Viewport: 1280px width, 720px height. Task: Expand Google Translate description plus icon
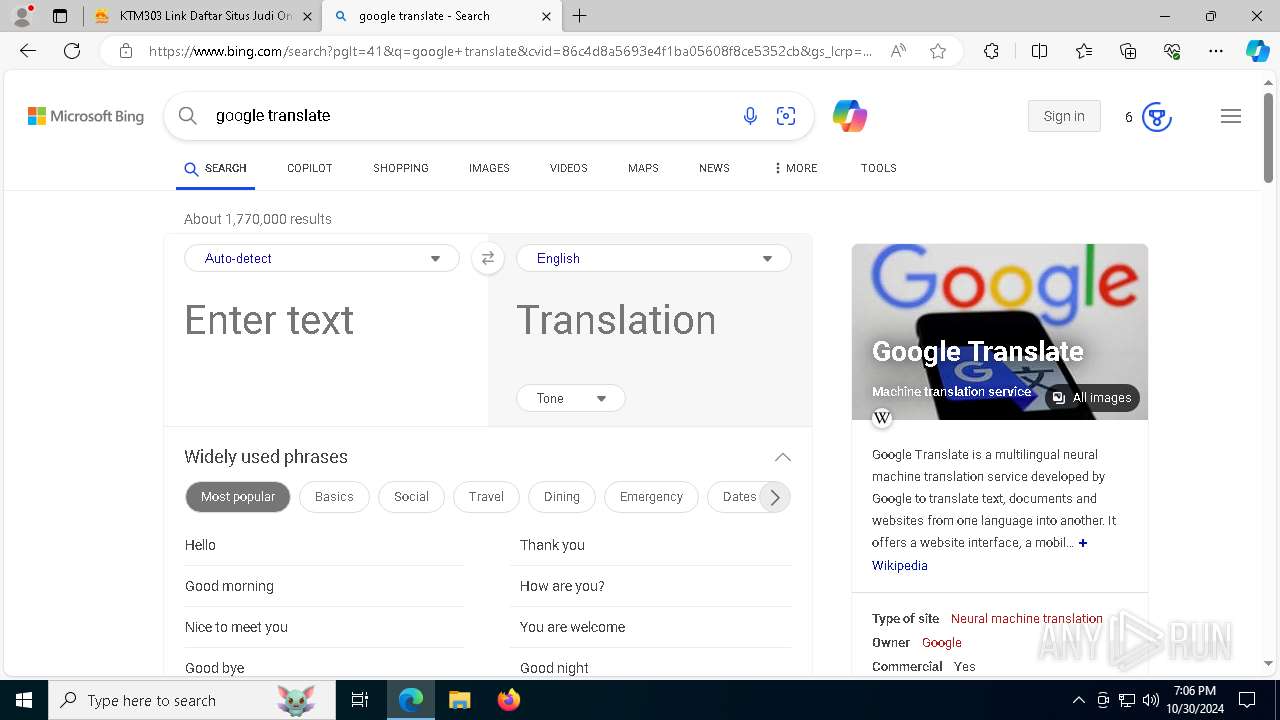1083,543
